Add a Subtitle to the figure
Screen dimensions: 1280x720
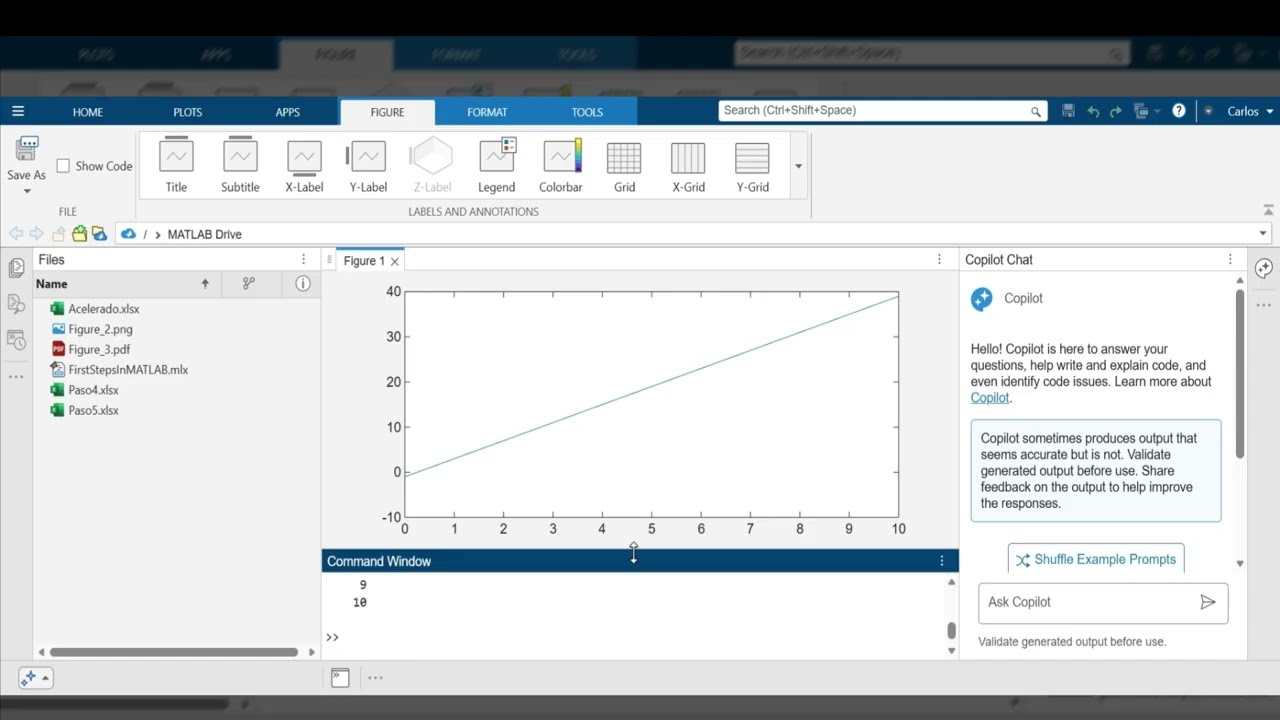(x=240, y=165)
